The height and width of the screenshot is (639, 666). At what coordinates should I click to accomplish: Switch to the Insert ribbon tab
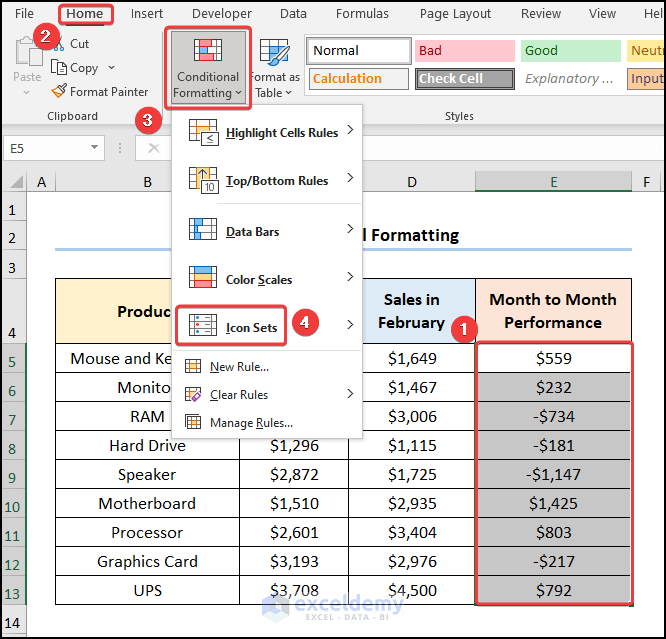coord(147,14)
